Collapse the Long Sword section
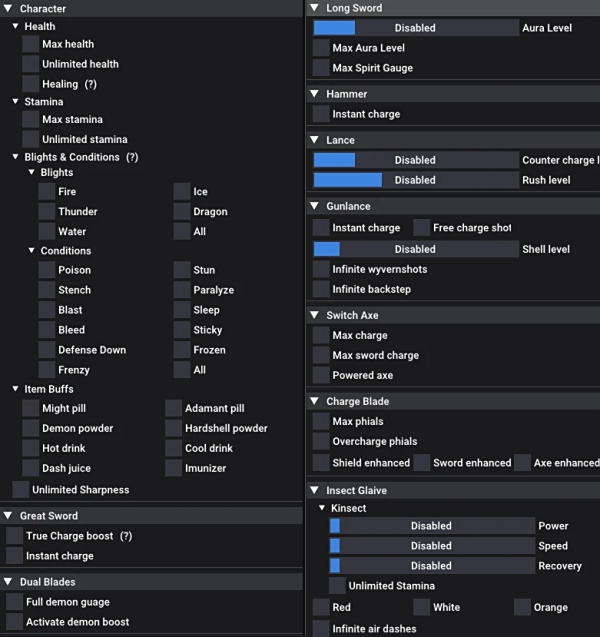Viewport: 600px width, 637px height. 314,8
